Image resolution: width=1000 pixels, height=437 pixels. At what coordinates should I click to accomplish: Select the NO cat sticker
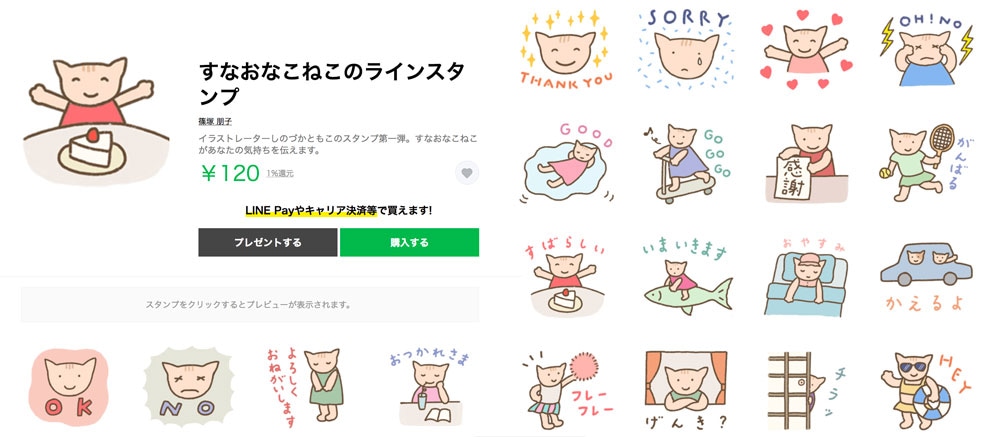pyautogui.click(x=189, y=385)
